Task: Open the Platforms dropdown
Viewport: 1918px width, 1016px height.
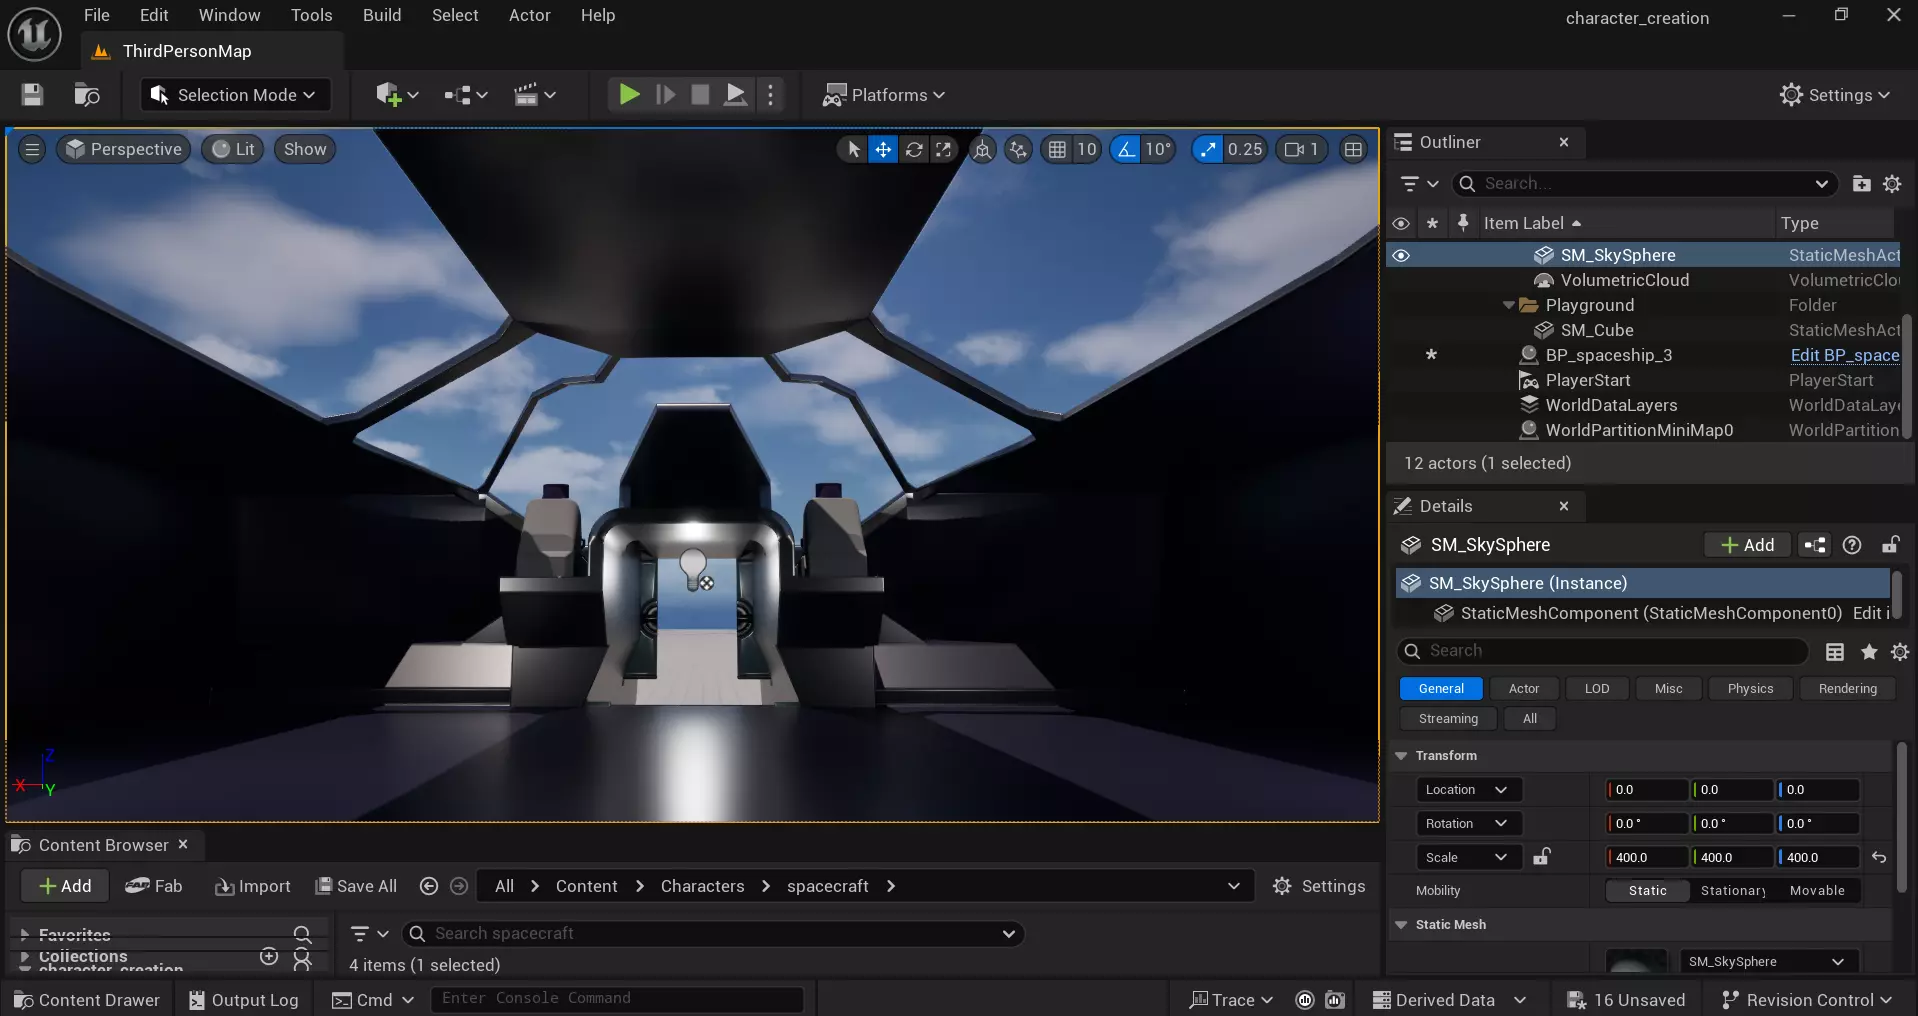Action: click(x=883, y=95)
